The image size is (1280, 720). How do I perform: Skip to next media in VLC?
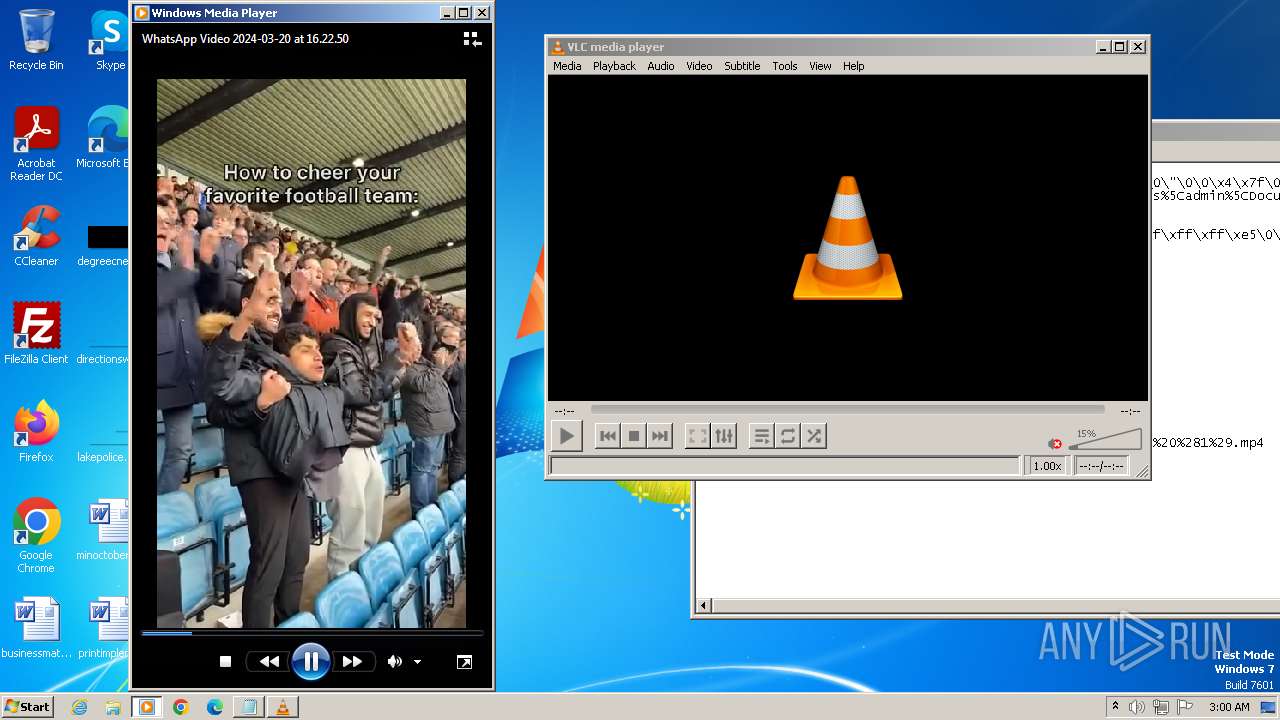[659, 436]
